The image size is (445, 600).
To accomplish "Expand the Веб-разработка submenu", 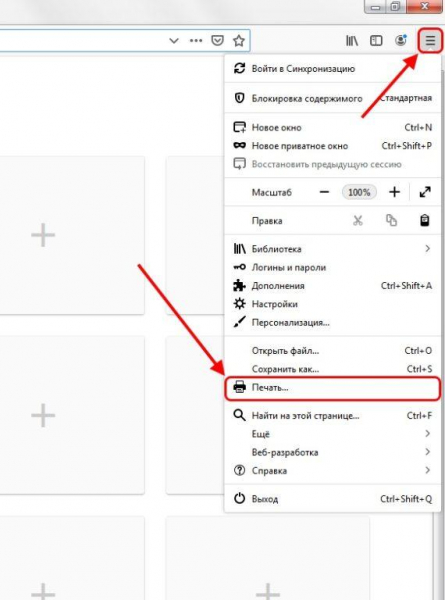I will (x=332, y=452).
